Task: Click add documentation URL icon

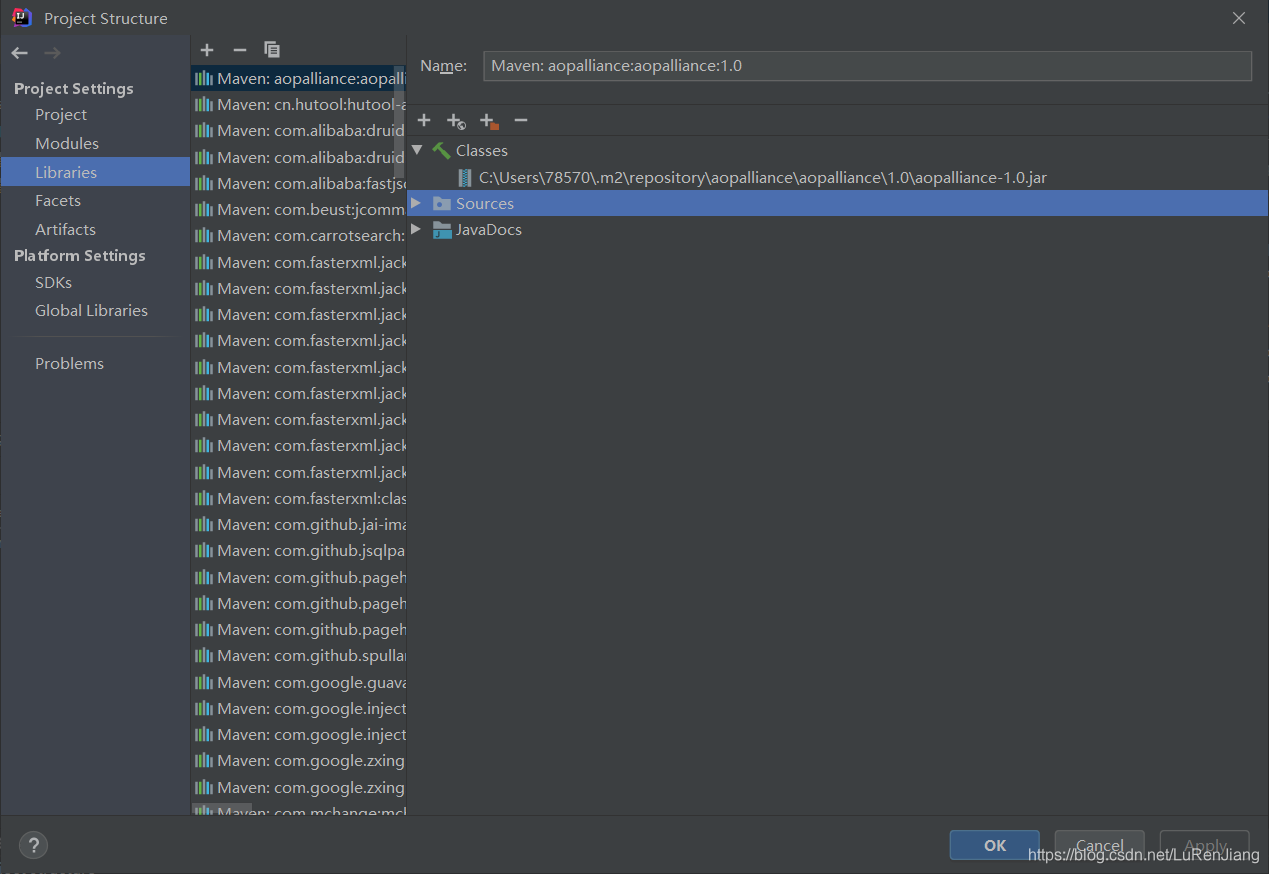Action: coord(456,121)
